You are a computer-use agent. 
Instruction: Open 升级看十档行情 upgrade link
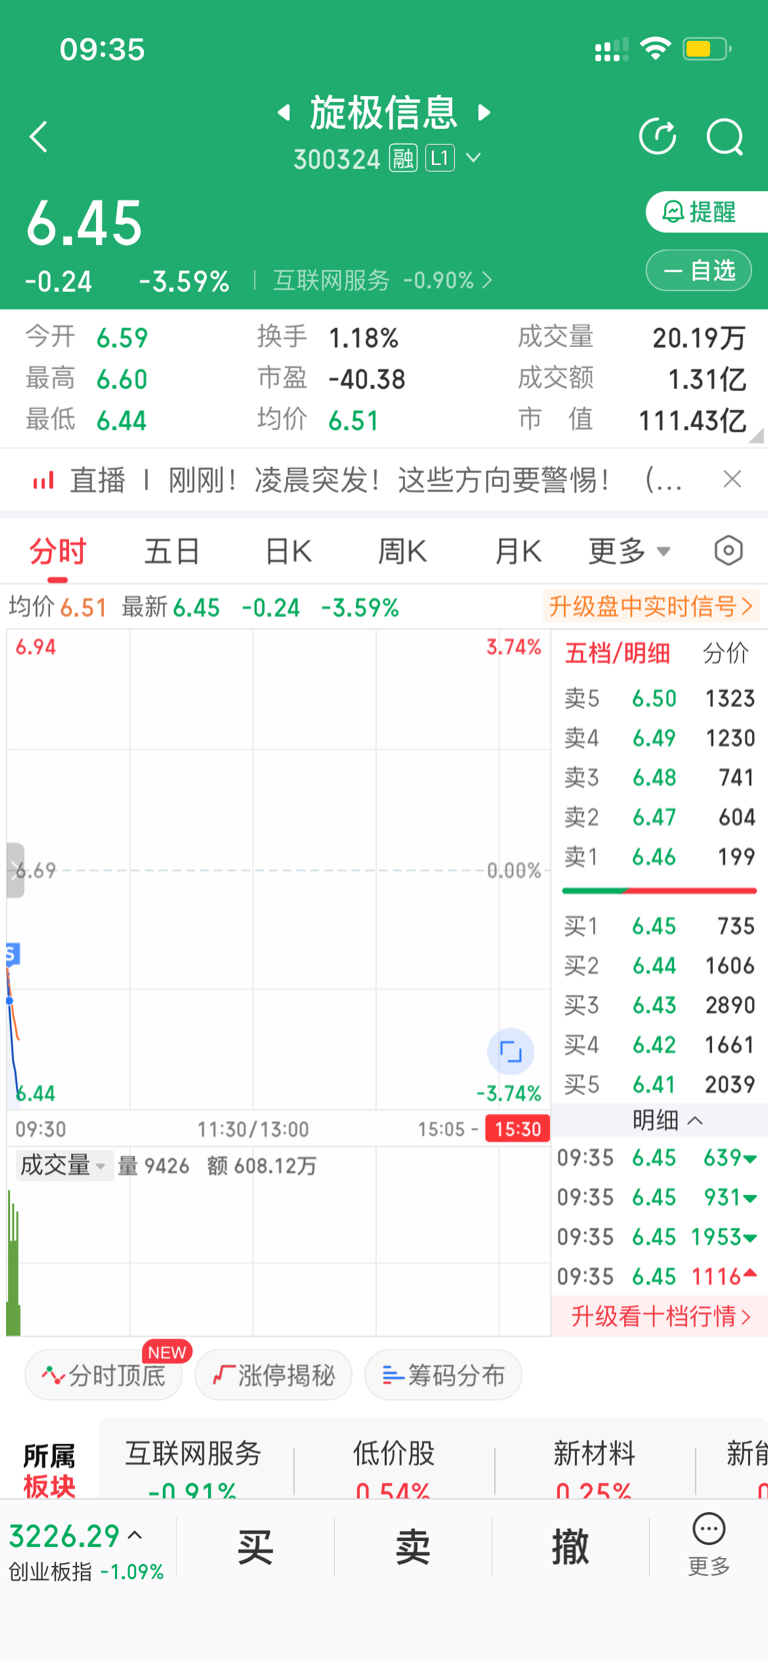[x=660, y=1316]
